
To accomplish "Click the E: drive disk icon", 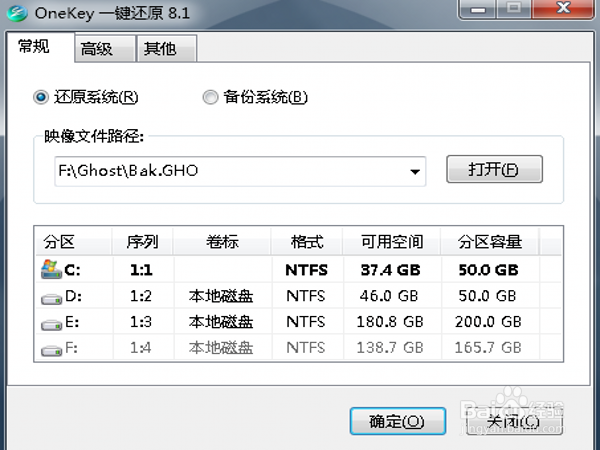I will click(x=51, y=325).
